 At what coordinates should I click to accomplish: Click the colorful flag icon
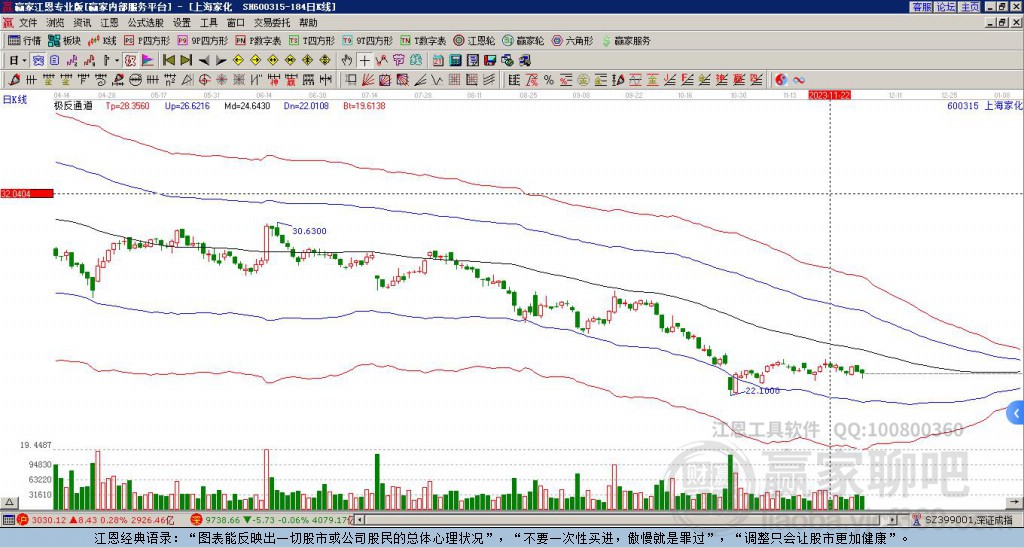148,61
